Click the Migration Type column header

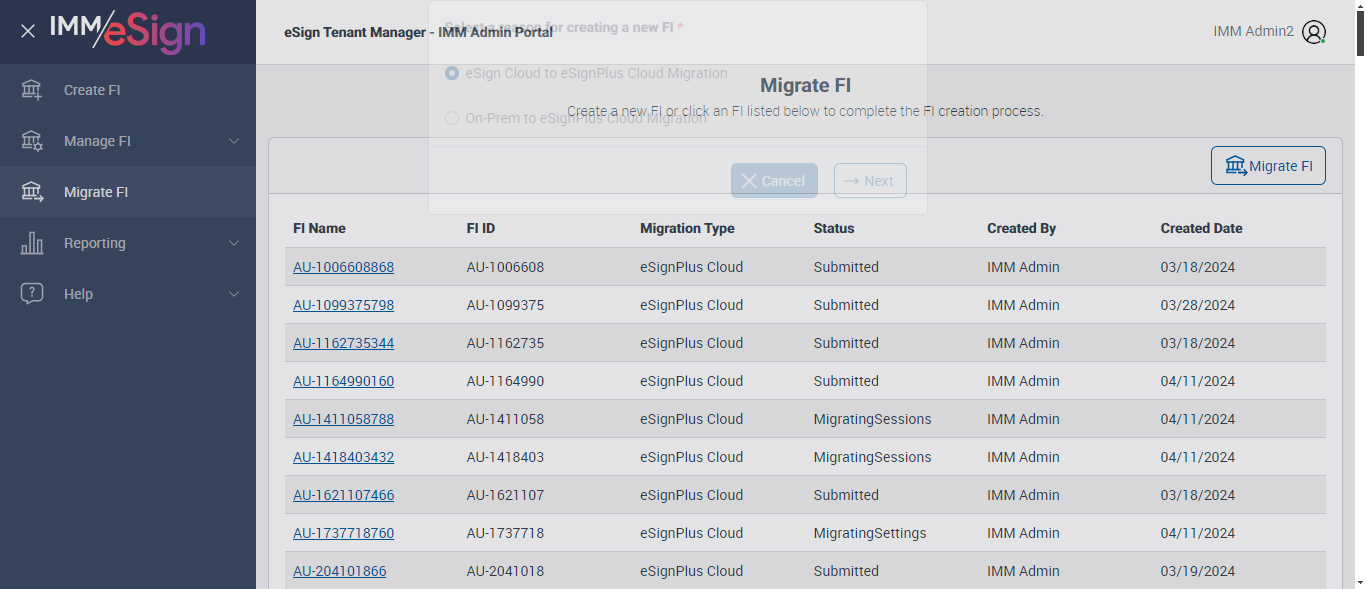(x=687, y=228)
